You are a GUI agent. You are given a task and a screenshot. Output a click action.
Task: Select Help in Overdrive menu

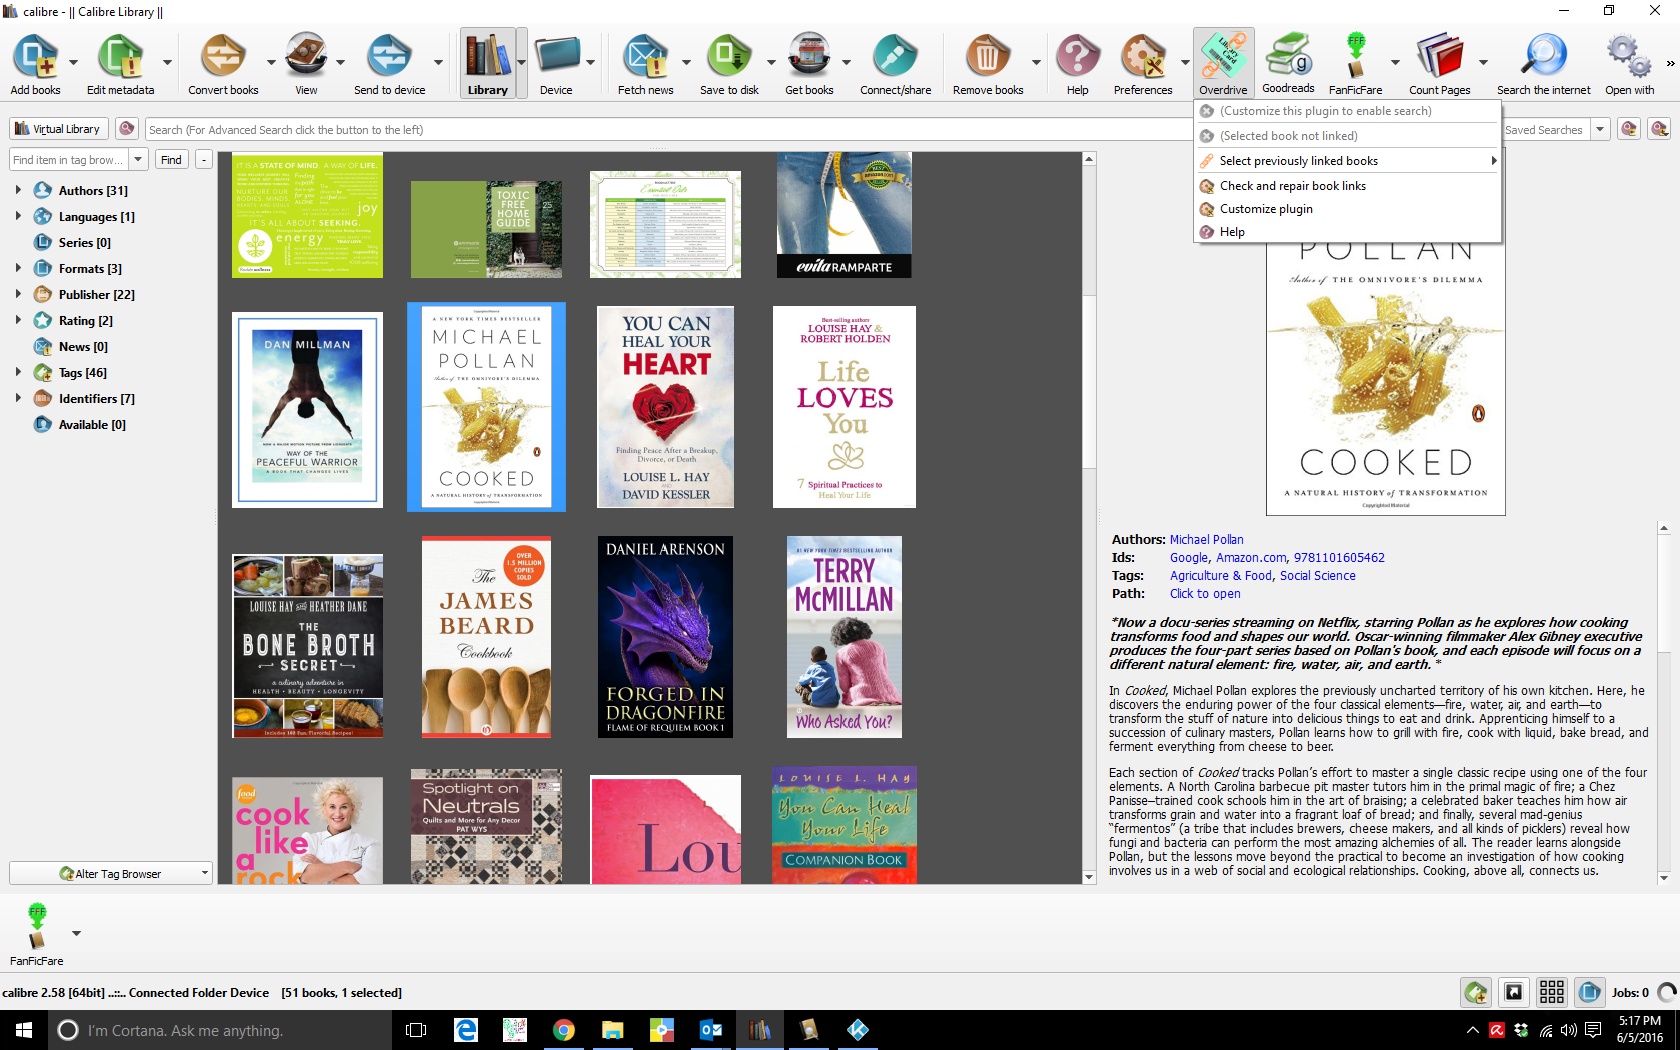tap(1348, 232)
